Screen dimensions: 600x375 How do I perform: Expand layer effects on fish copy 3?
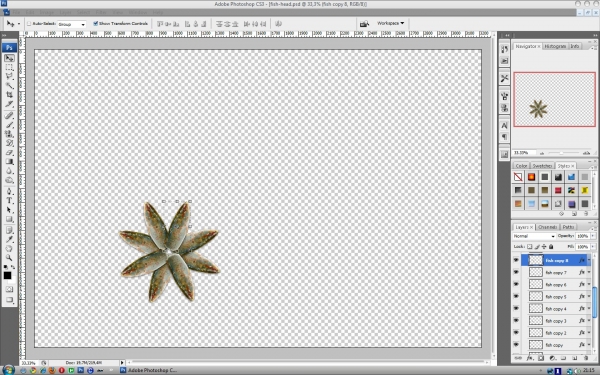[589, 321]
